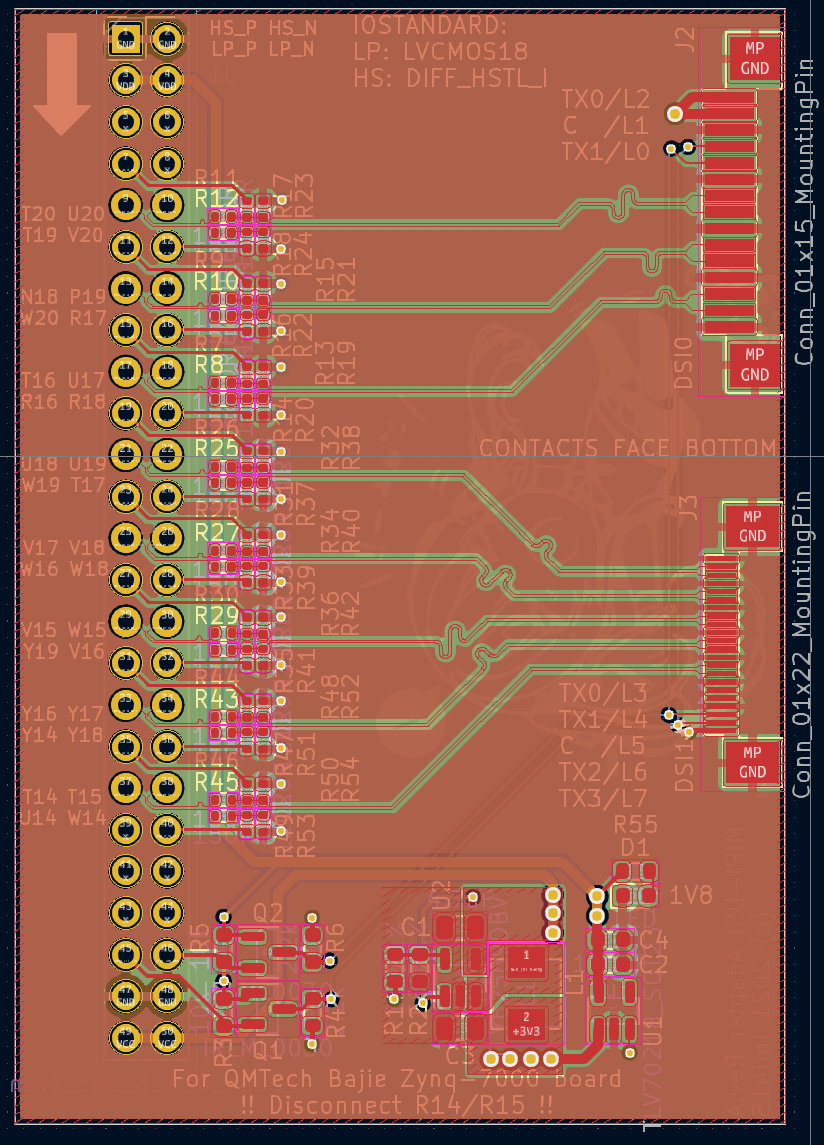Click the bottom MP GND pad near J3
This screenshot has height=1145, width=824.
(752, 763)
